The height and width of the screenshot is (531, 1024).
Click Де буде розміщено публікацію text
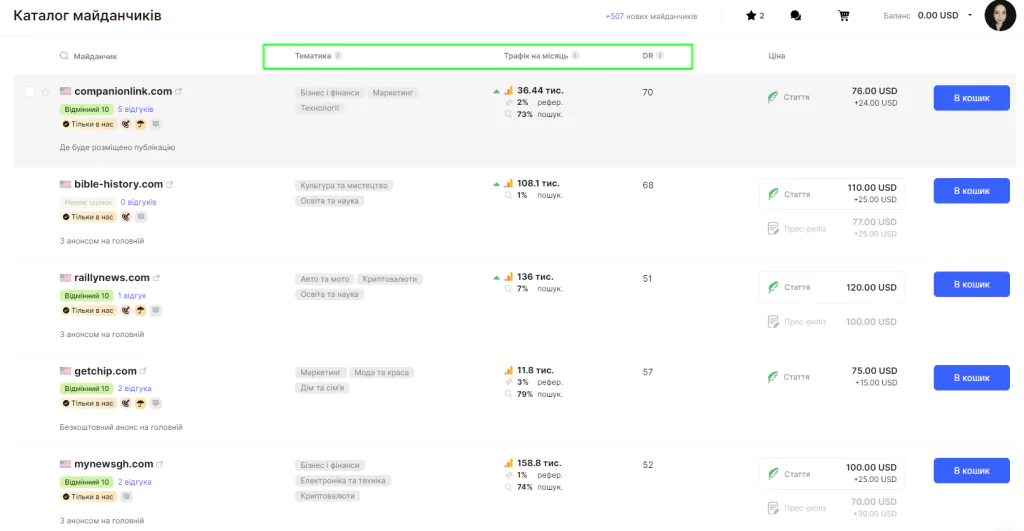117,148
